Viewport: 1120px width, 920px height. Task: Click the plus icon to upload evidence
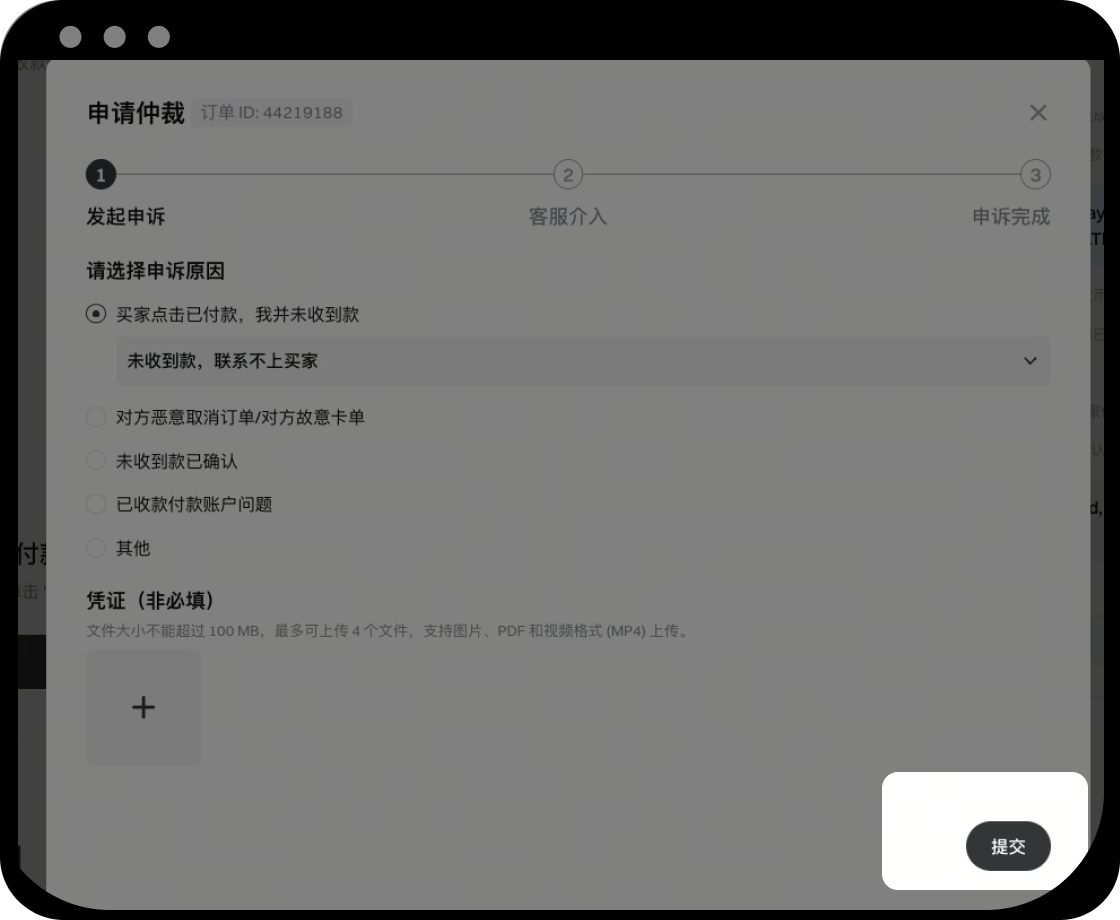pyautogui.click(x=144, y=707)
